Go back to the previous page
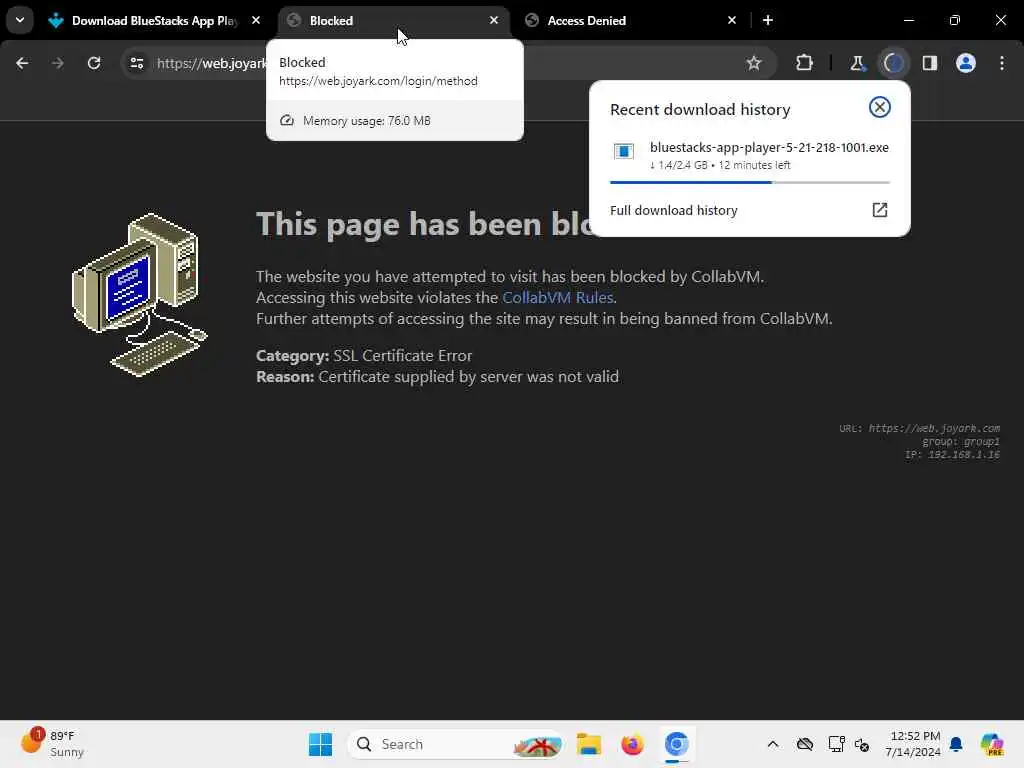The width and height of the screenshot is (1024, 768). [22, 63]
